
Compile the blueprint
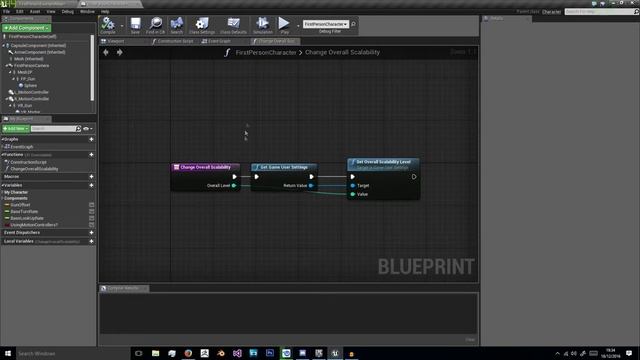108,25
